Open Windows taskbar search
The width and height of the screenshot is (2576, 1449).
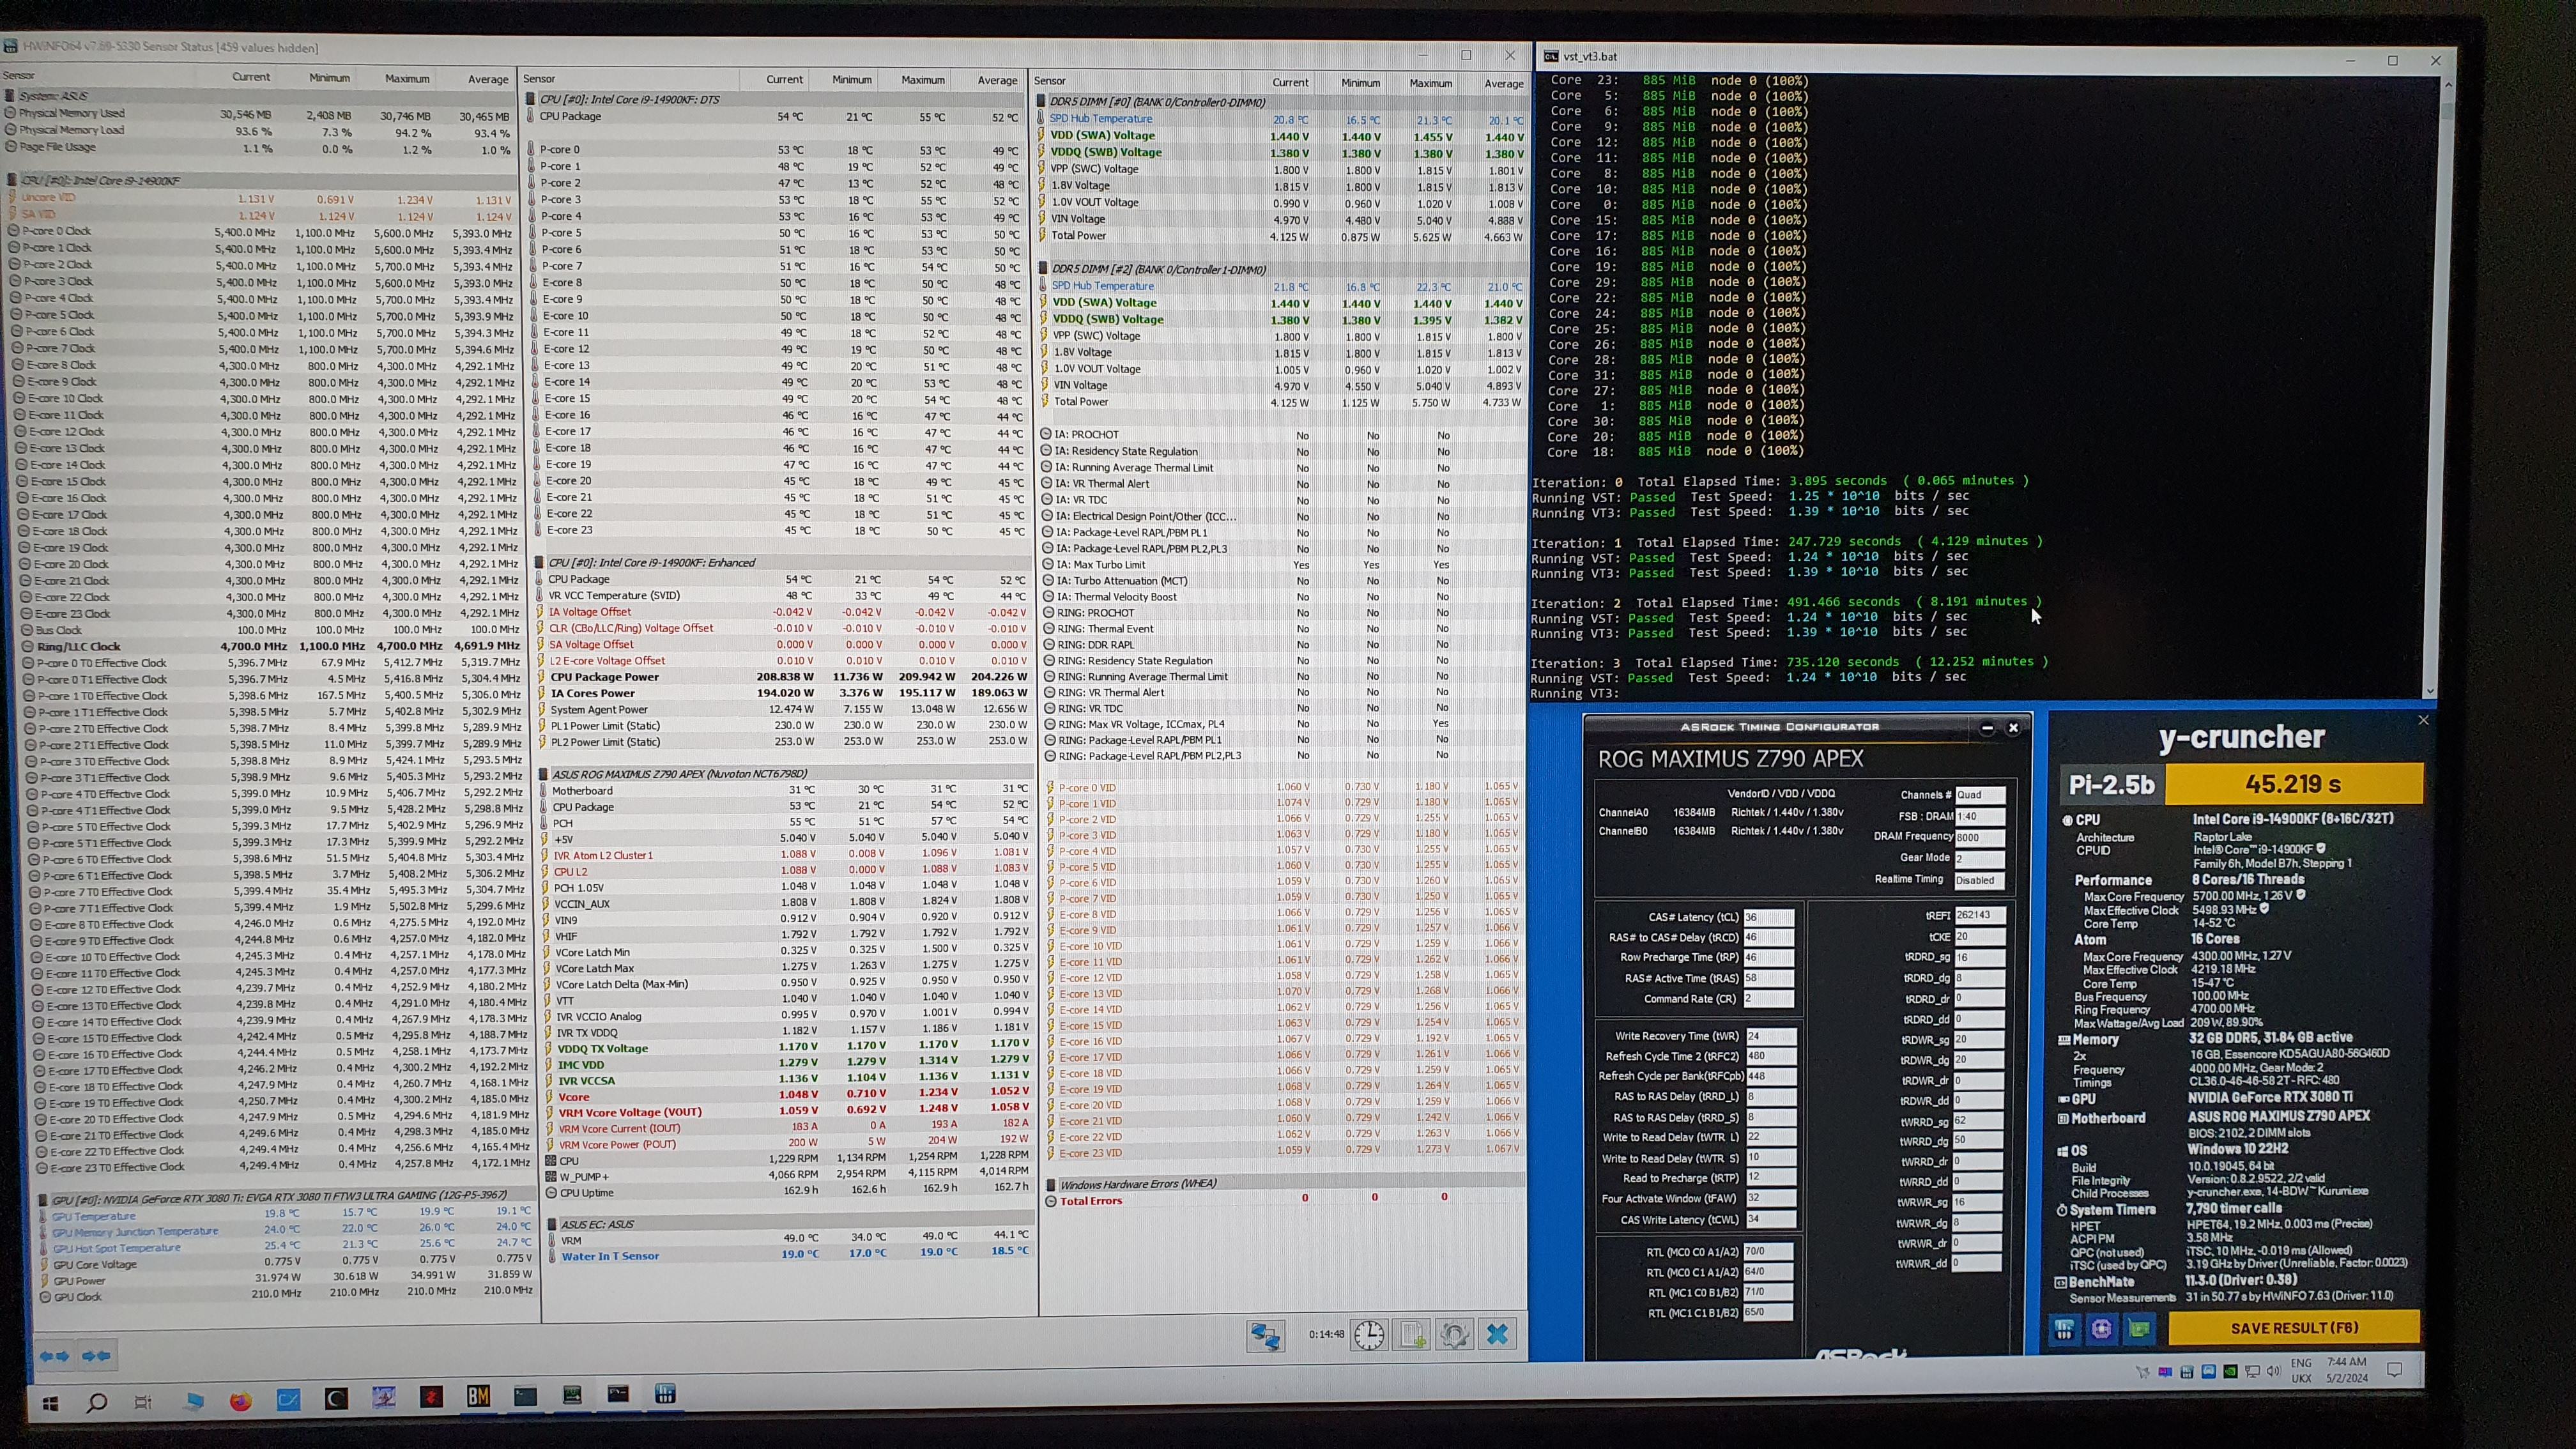tap(96, 1402)
